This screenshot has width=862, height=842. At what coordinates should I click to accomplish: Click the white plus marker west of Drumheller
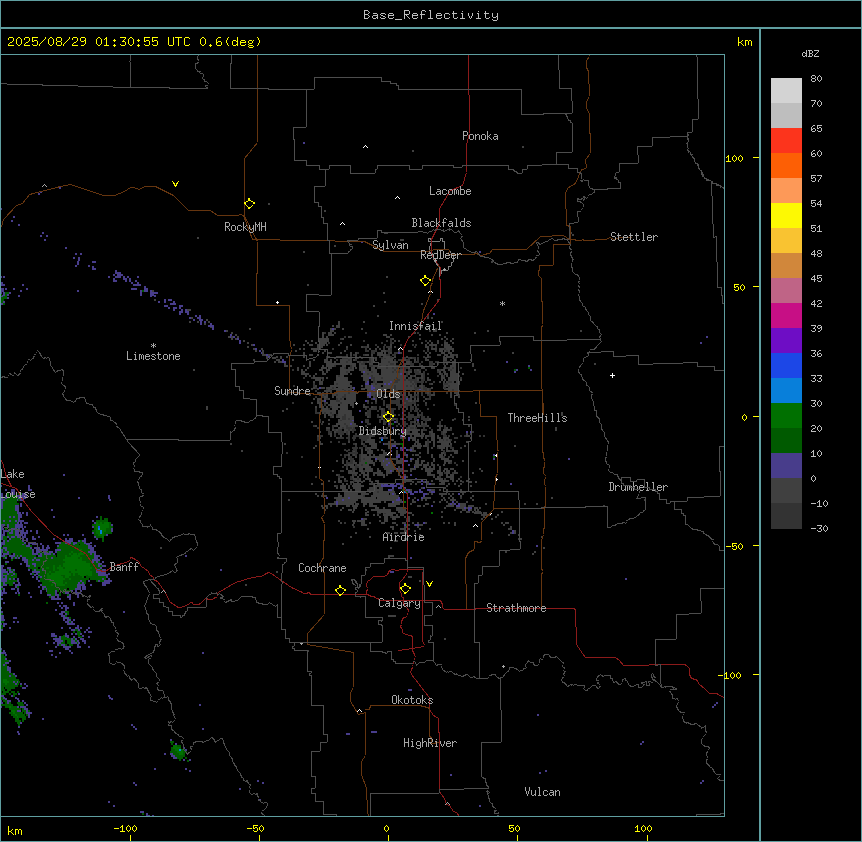(x=612, y=375)
